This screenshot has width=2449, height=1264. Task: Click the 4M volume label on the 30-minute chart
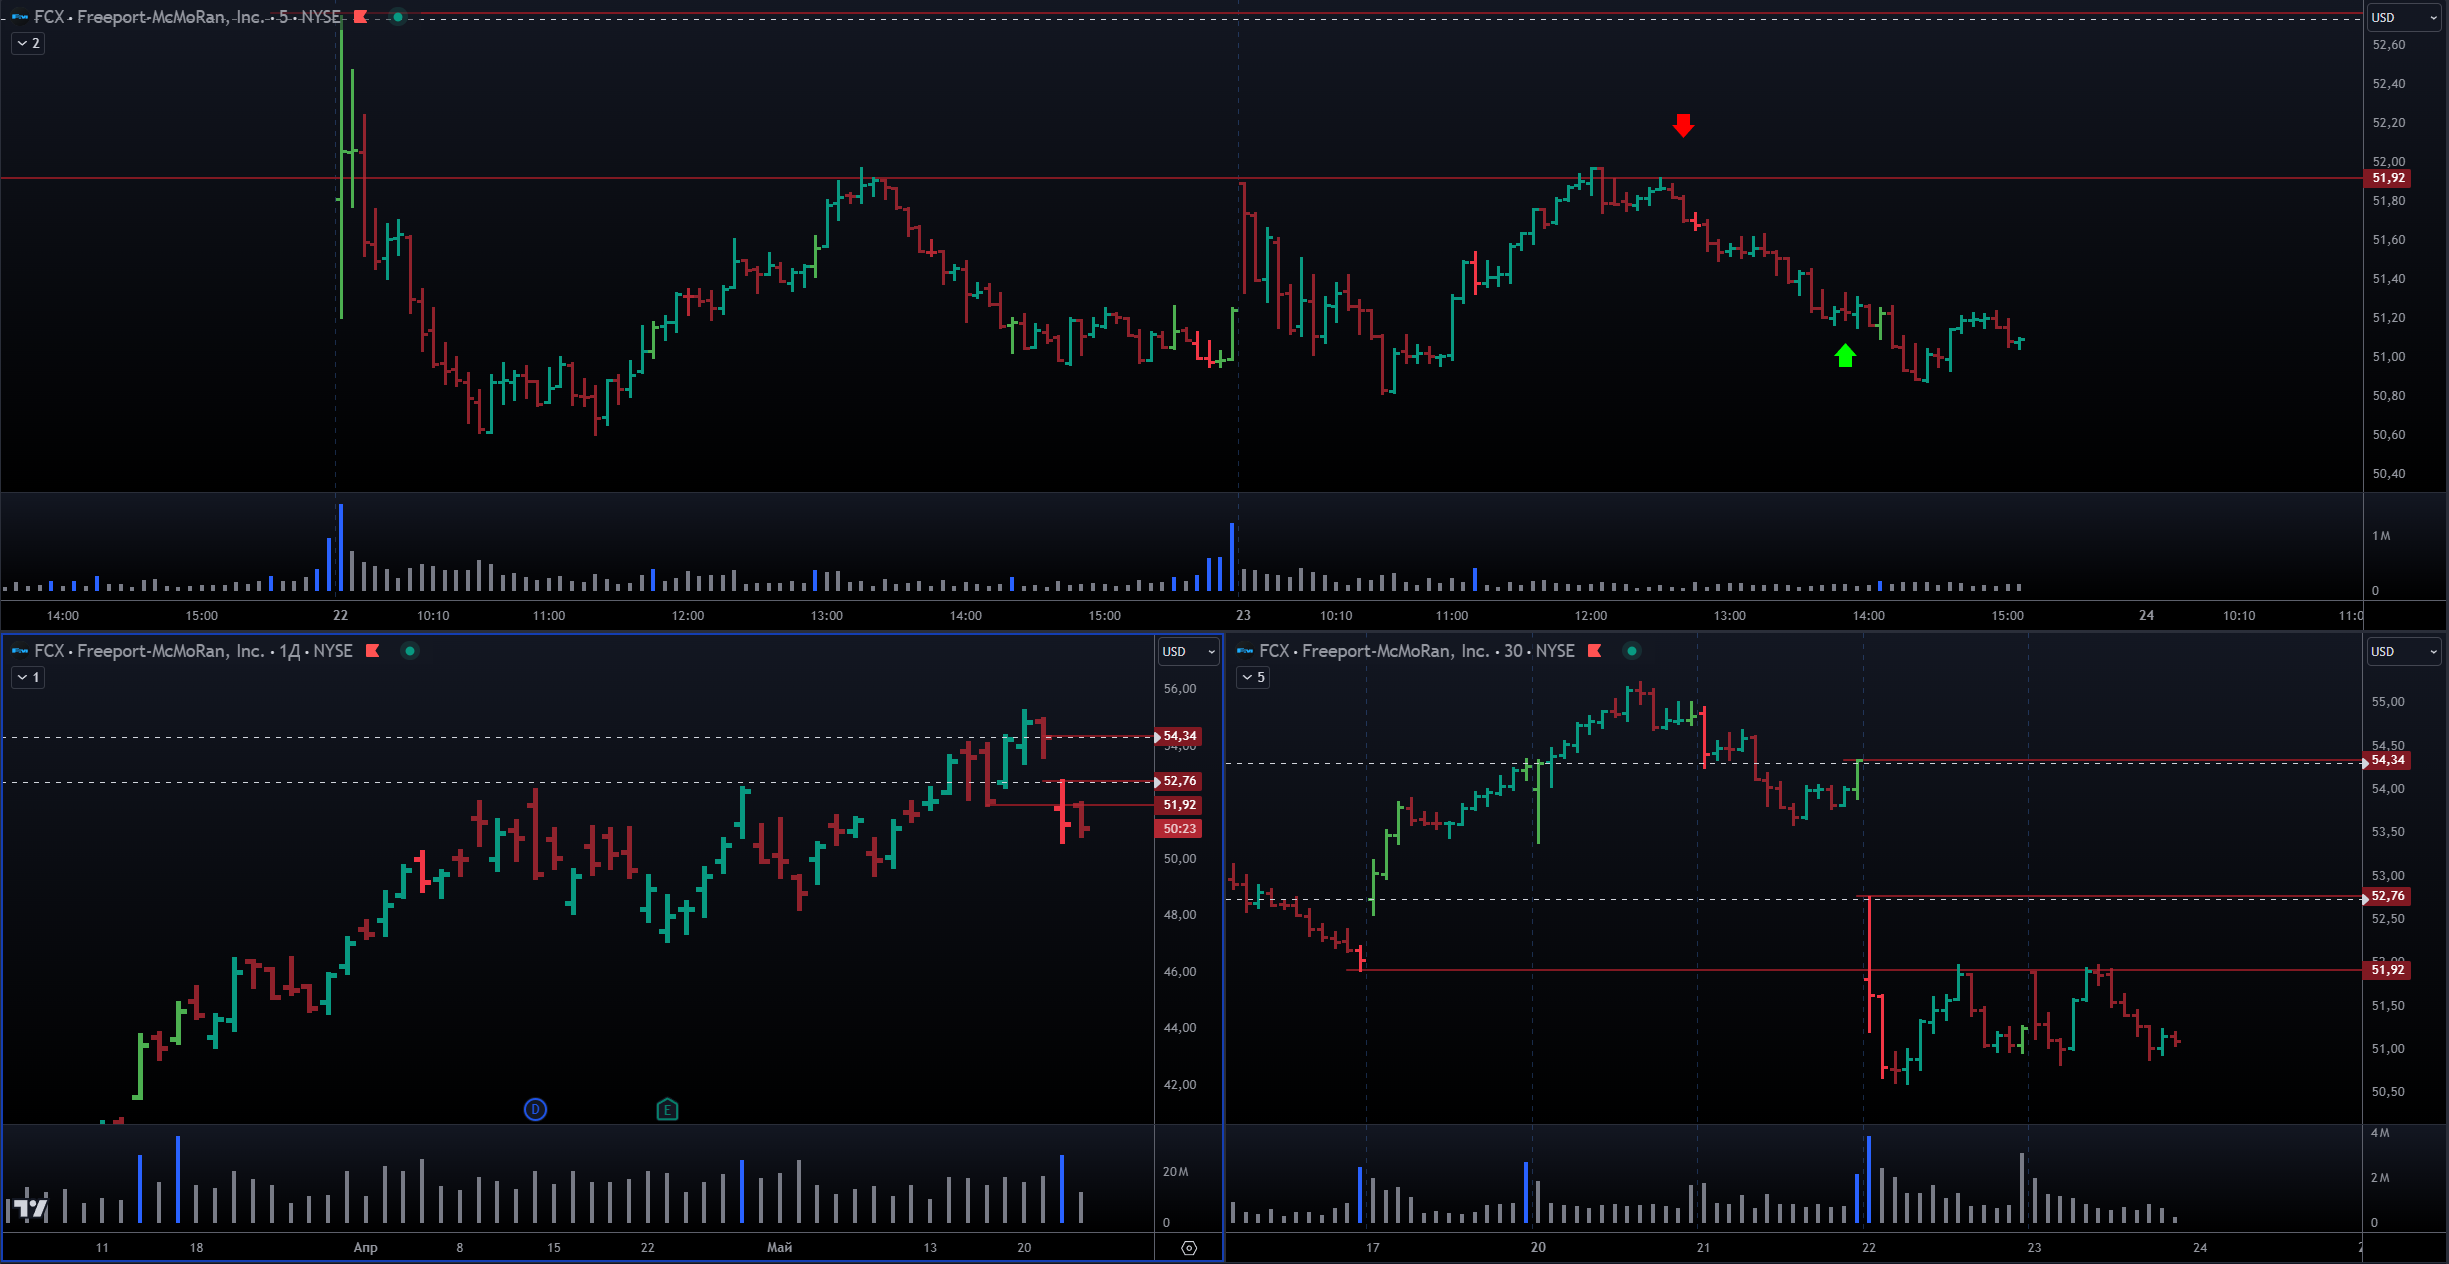coord(2380,1133)
